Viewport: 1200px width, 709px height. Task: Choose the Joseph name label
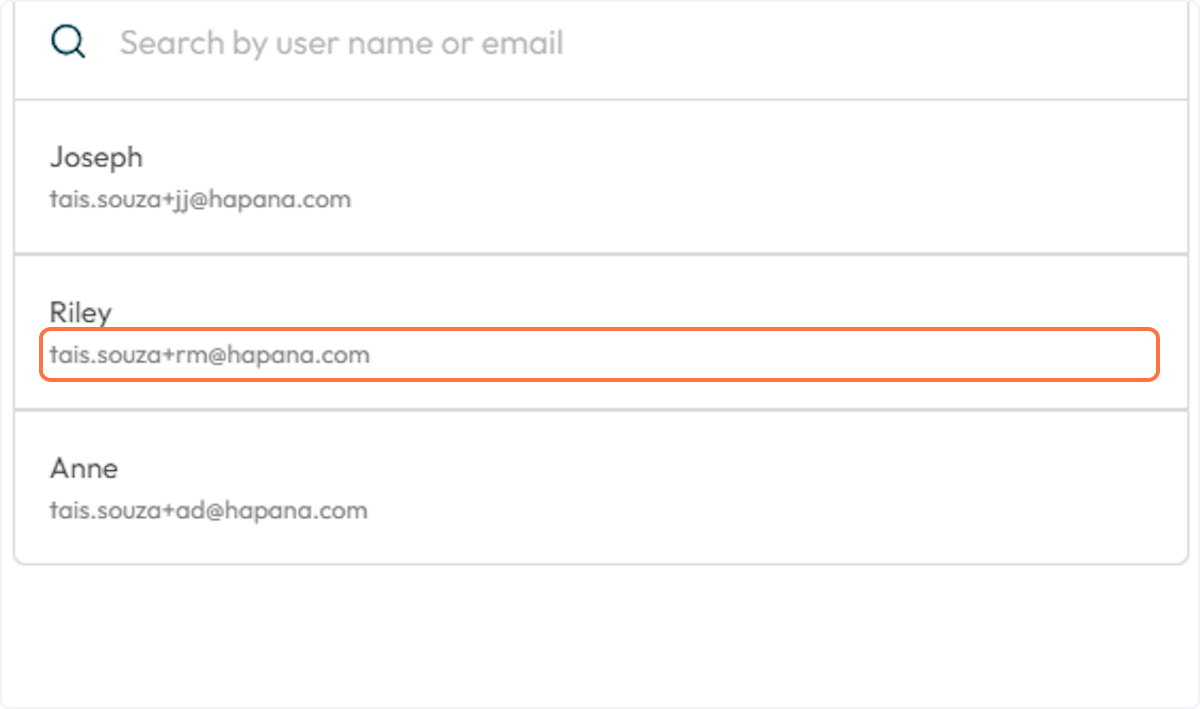96,157
